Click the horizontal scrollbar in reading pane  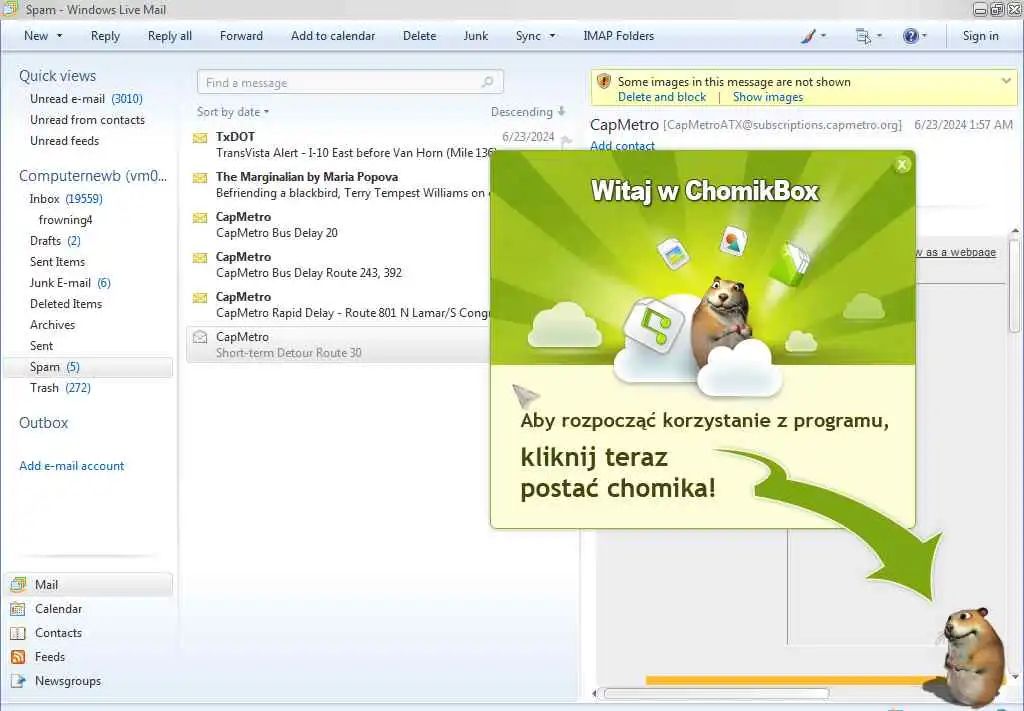[x=716, y=693]
